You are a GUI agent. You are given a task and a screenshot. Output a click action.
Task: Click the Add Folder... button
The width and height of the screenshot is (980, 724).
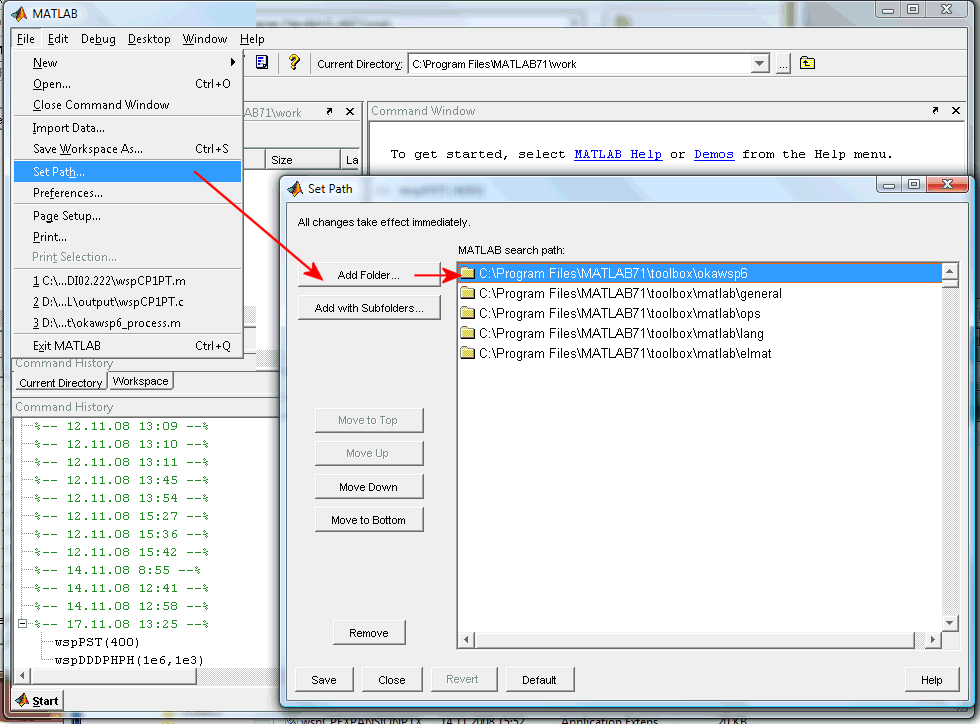(369, 275)
